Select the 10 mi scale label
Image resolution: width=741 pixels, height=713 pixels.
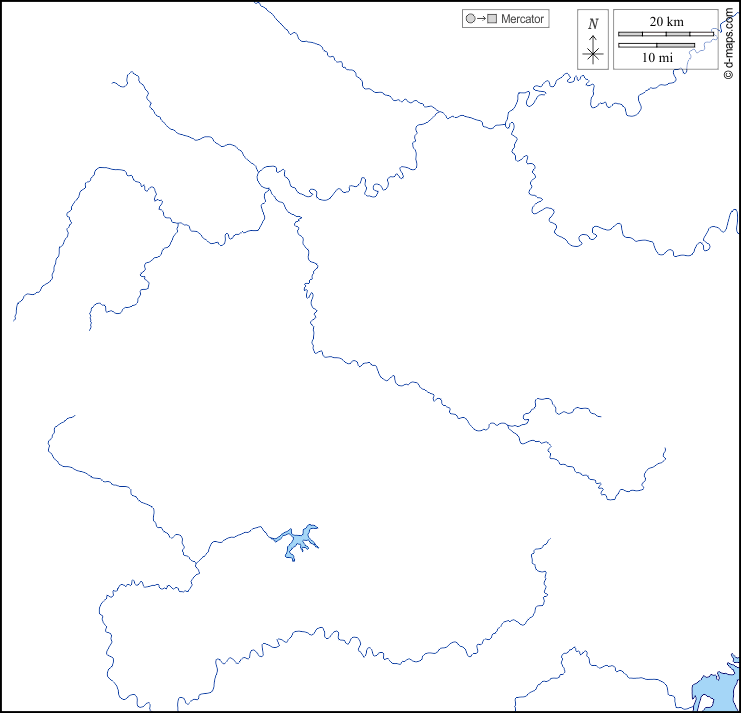pos(657,58)
